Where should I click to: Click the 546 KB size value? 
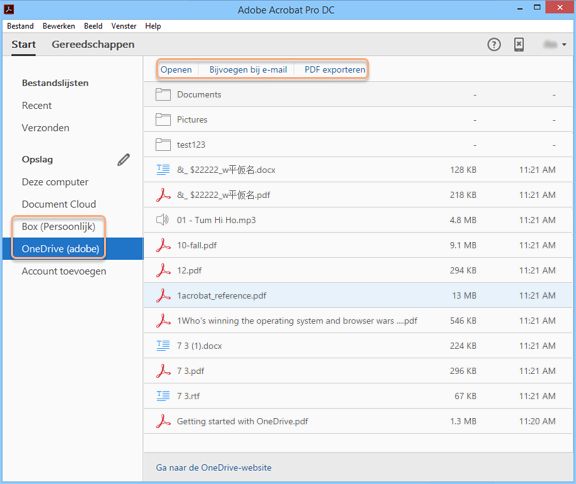(x=463, y=321)
